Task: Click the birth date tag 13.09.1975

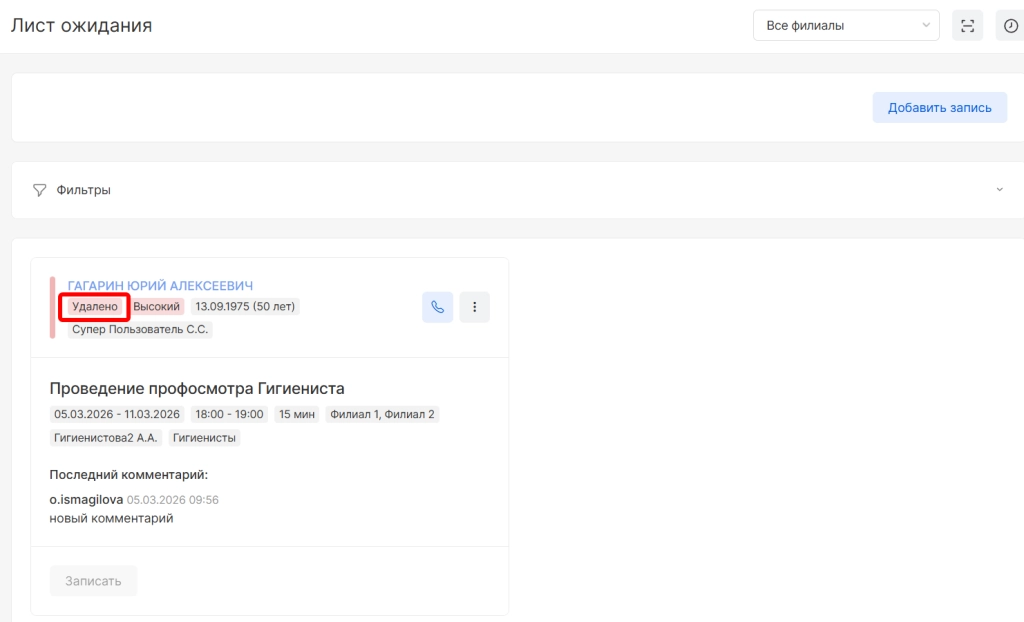Action: pyautogui.click(x=245, y=306)
